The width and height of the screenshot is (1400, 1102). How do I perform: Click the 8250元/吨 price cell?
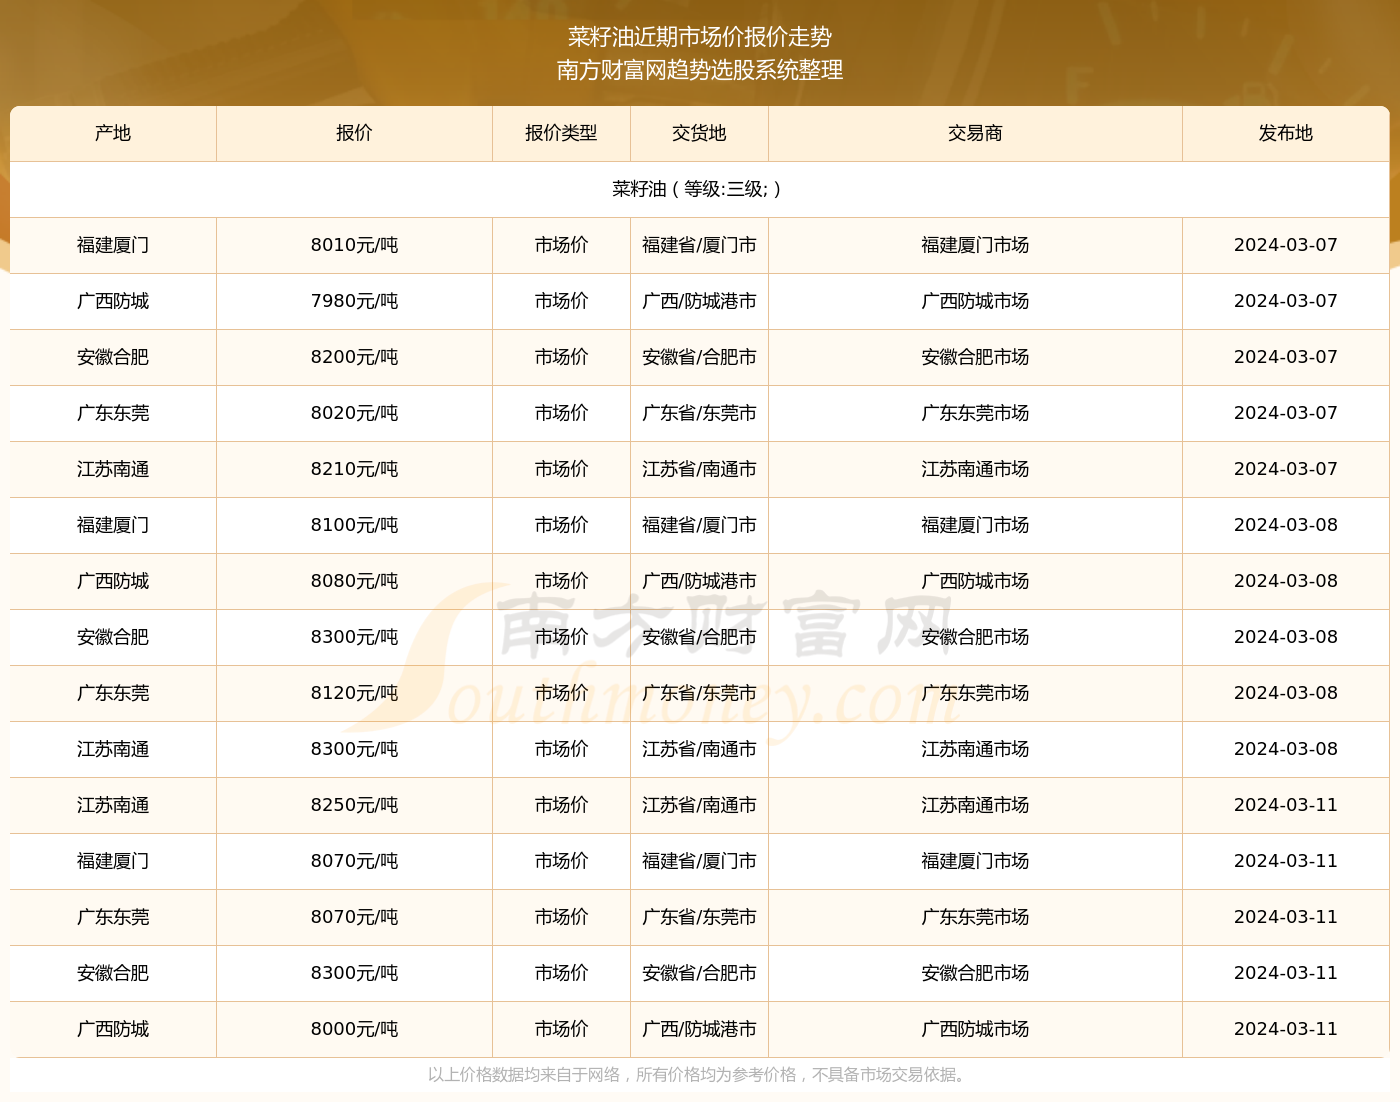[x=354, y=805]
